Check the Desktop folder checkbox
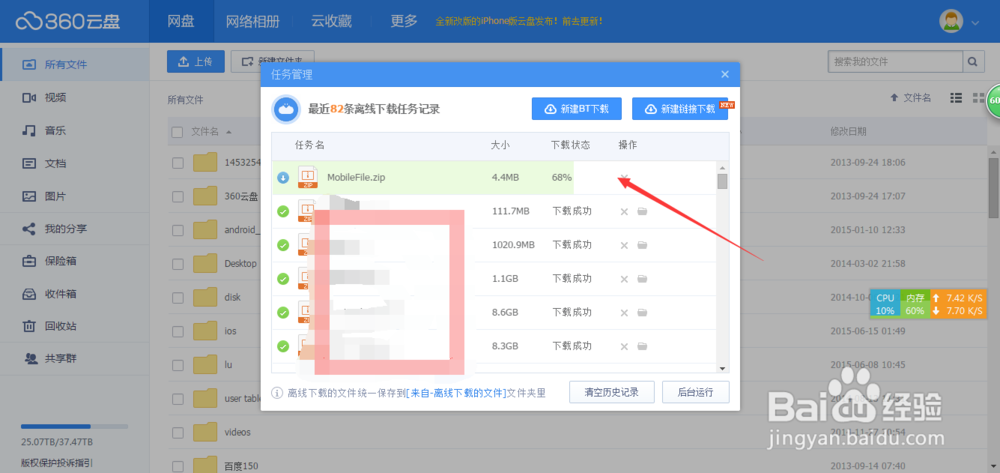Viewport: 1000px width, 473px height. pyautogui.click(x=178, y=263)
